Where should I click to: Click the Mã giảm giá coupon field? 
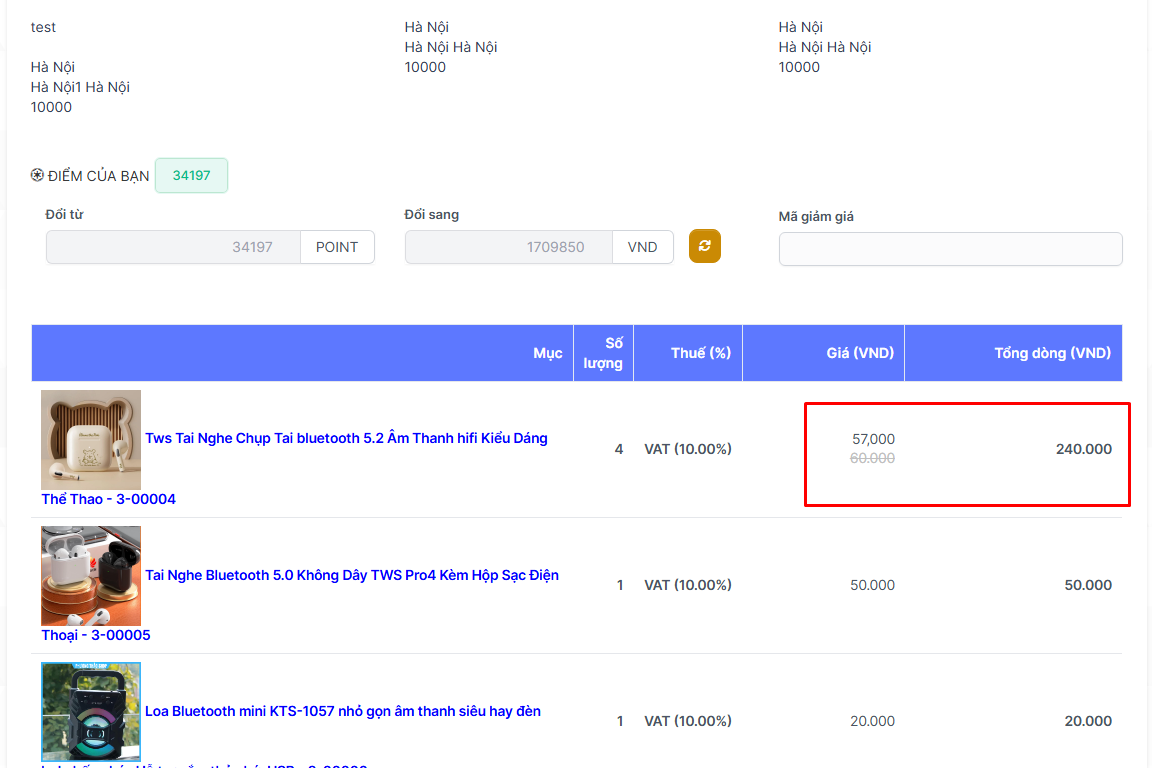pos(950,249)
